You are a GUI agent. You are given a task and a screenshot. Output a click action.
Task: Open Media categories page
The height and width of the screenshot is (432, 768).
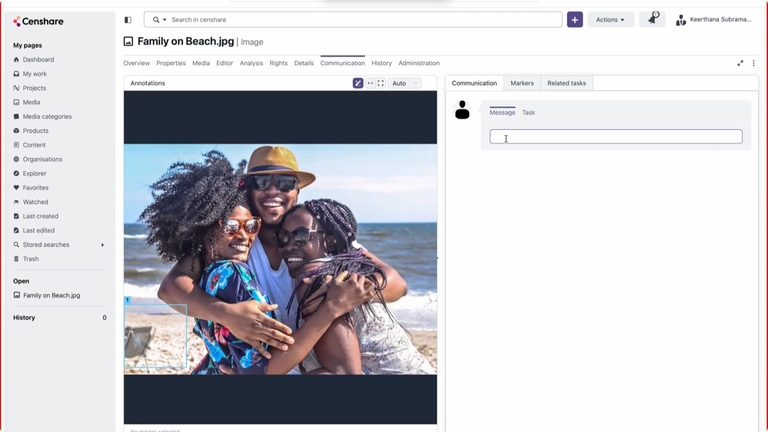pyautogui.click(x=47, y=117)
